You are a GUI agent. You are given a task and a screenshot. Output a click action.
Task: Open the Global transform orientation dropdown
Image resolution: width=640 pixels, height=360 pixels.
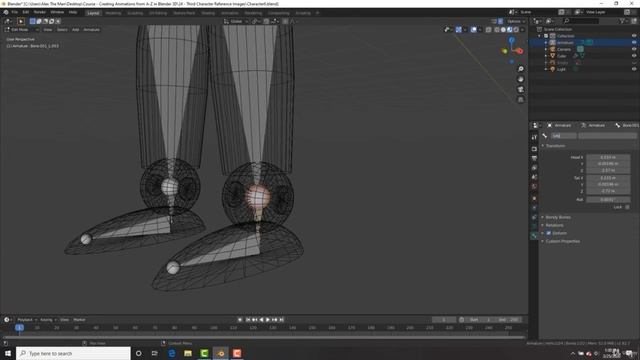point(236,21)
